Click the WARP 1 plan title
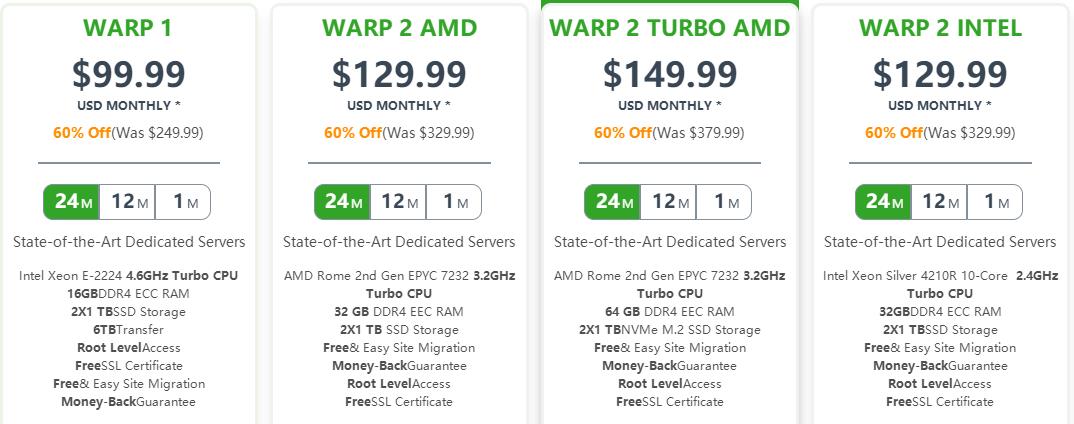The image size is (1074, 424). tap(129, 28)
